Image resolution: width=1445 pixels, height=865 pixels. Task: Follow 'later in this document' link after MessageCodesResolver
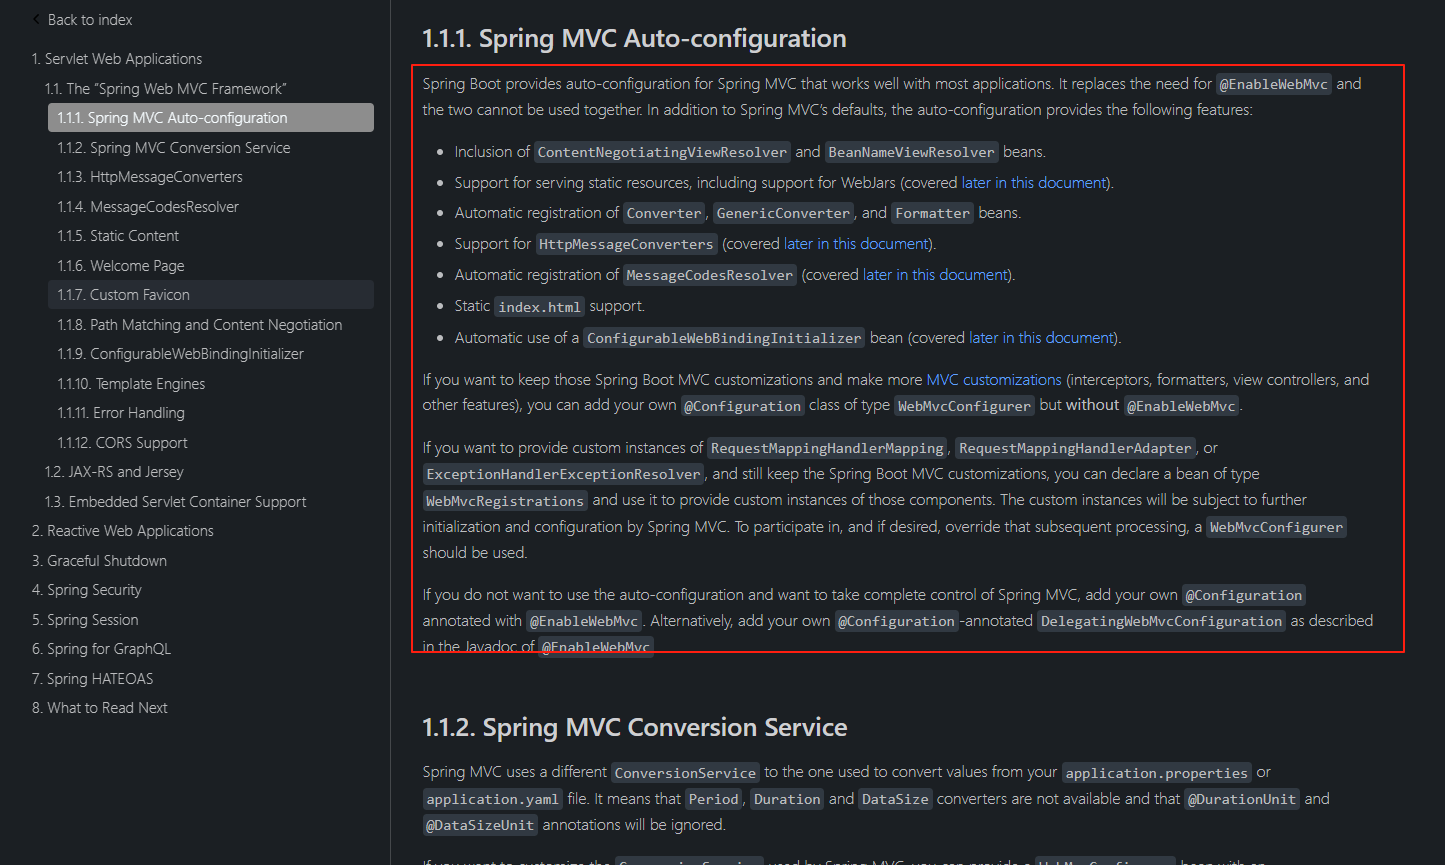(935, 275)
